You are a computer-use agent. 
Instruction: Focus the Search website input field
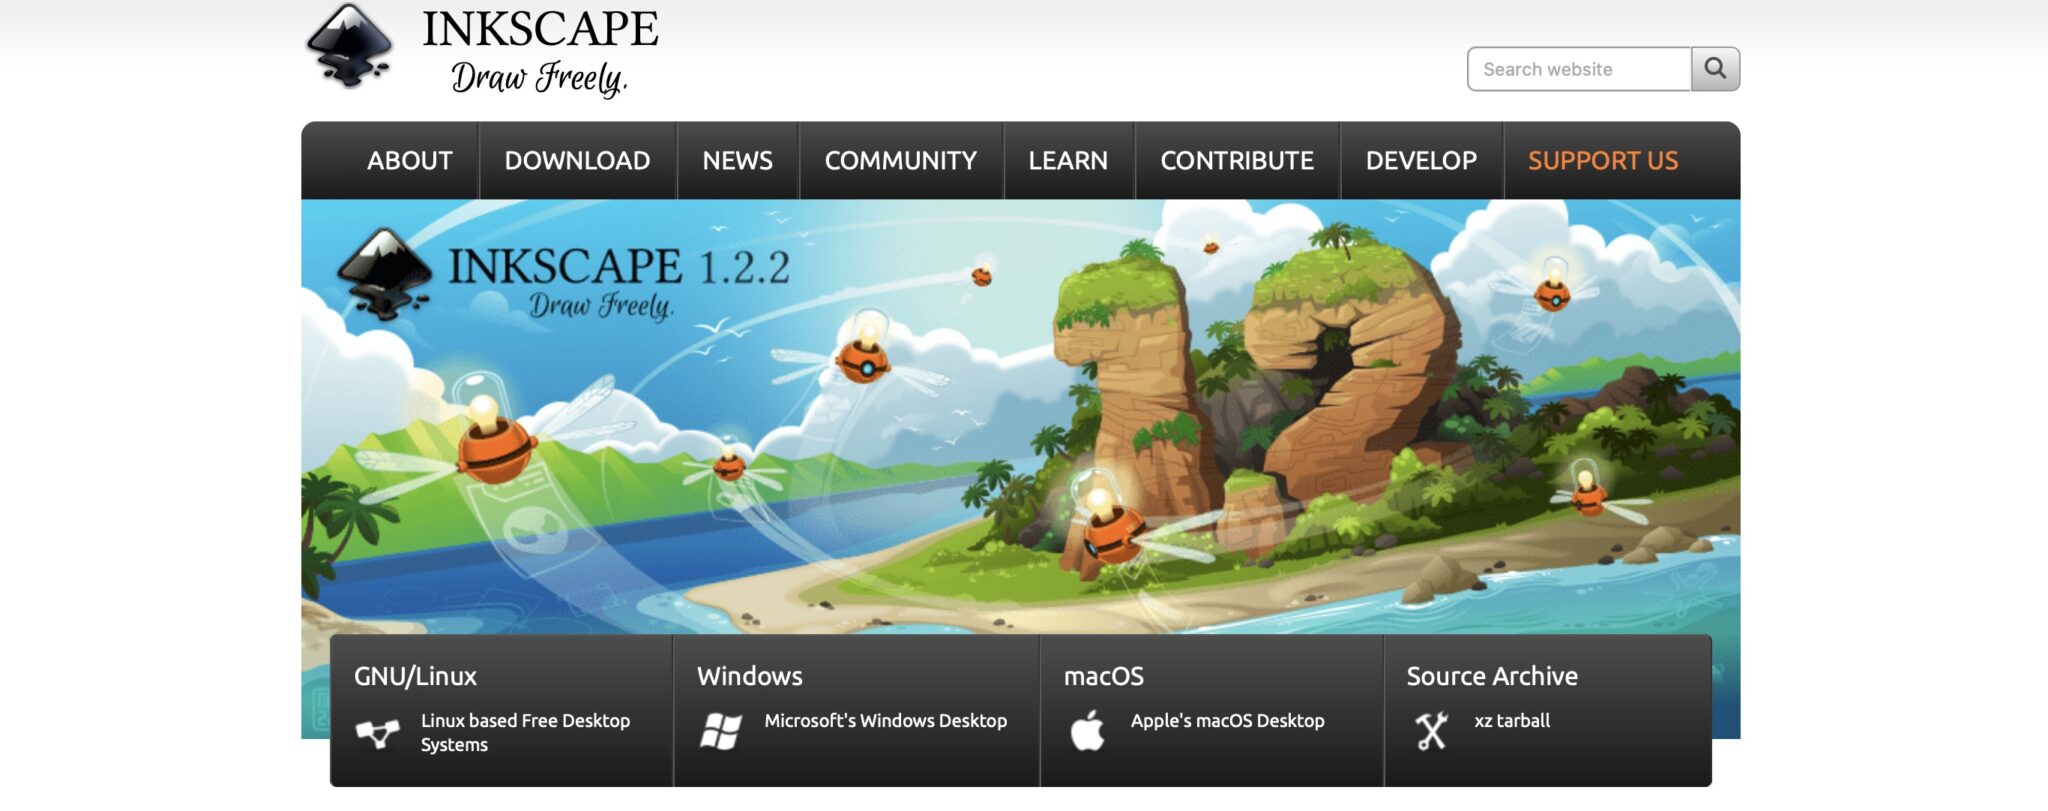1579,69
